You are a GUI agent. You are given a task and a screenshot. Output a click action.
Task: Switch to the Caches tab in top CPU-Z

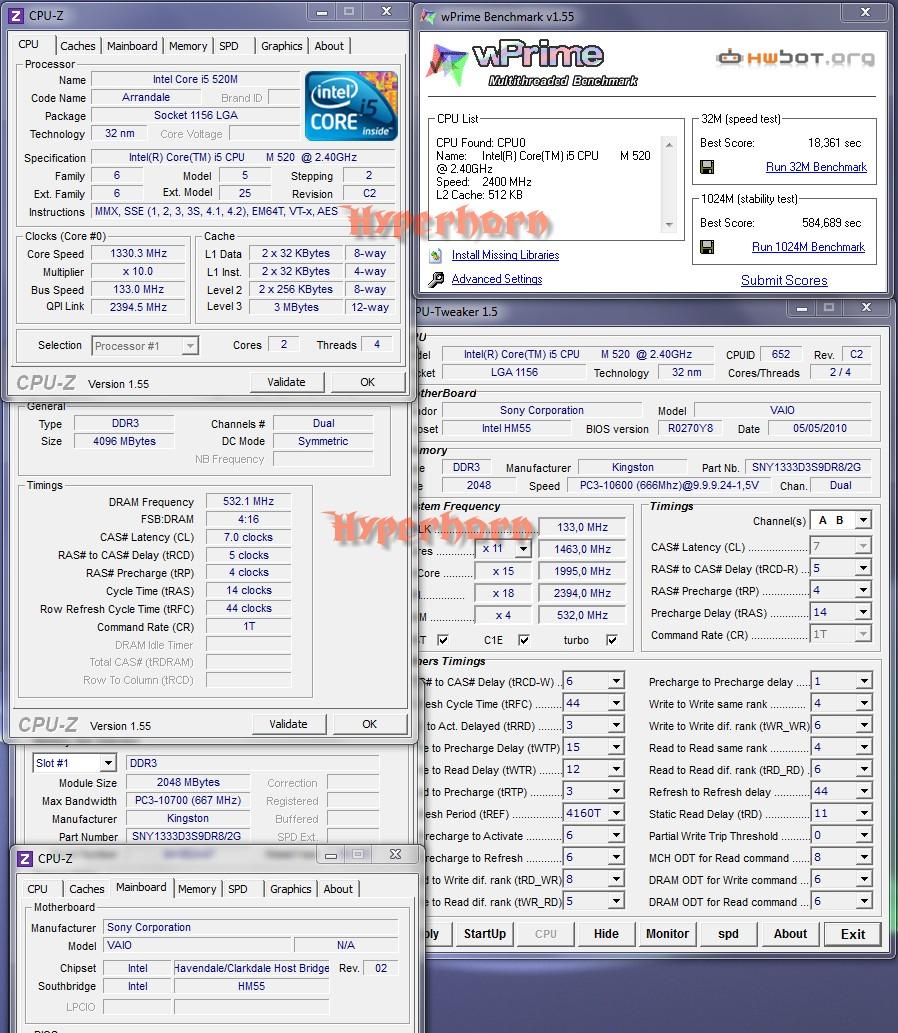click(78, 46)
